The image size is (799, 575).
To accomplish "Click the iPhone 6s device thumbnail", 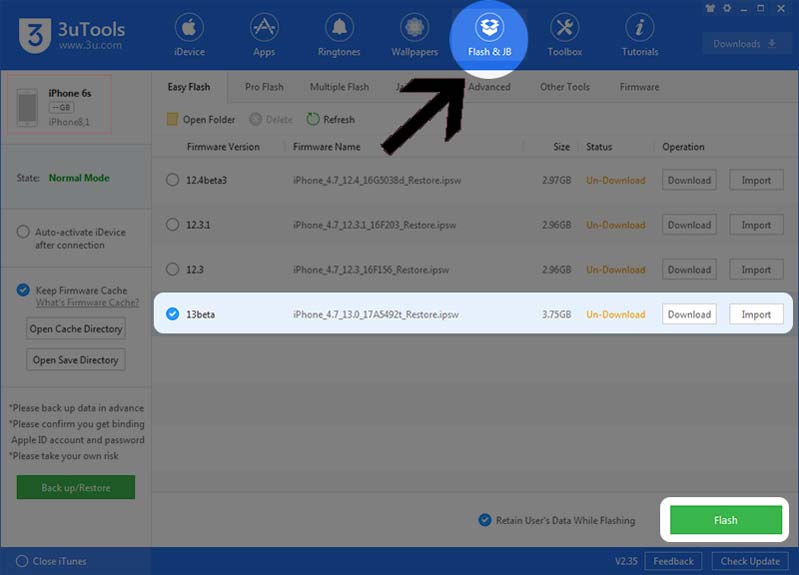I will 27,107.
